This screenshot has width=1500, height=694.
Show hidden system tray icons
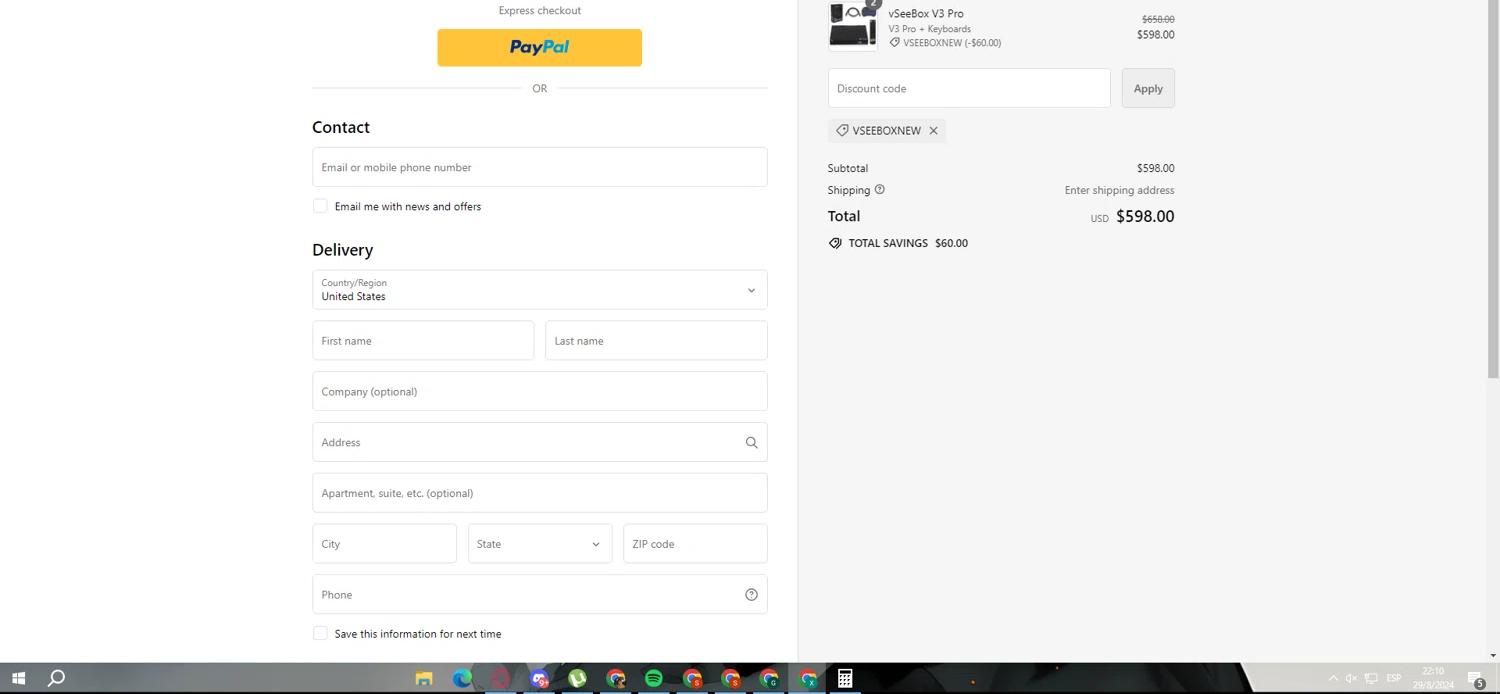[1332, 678]
